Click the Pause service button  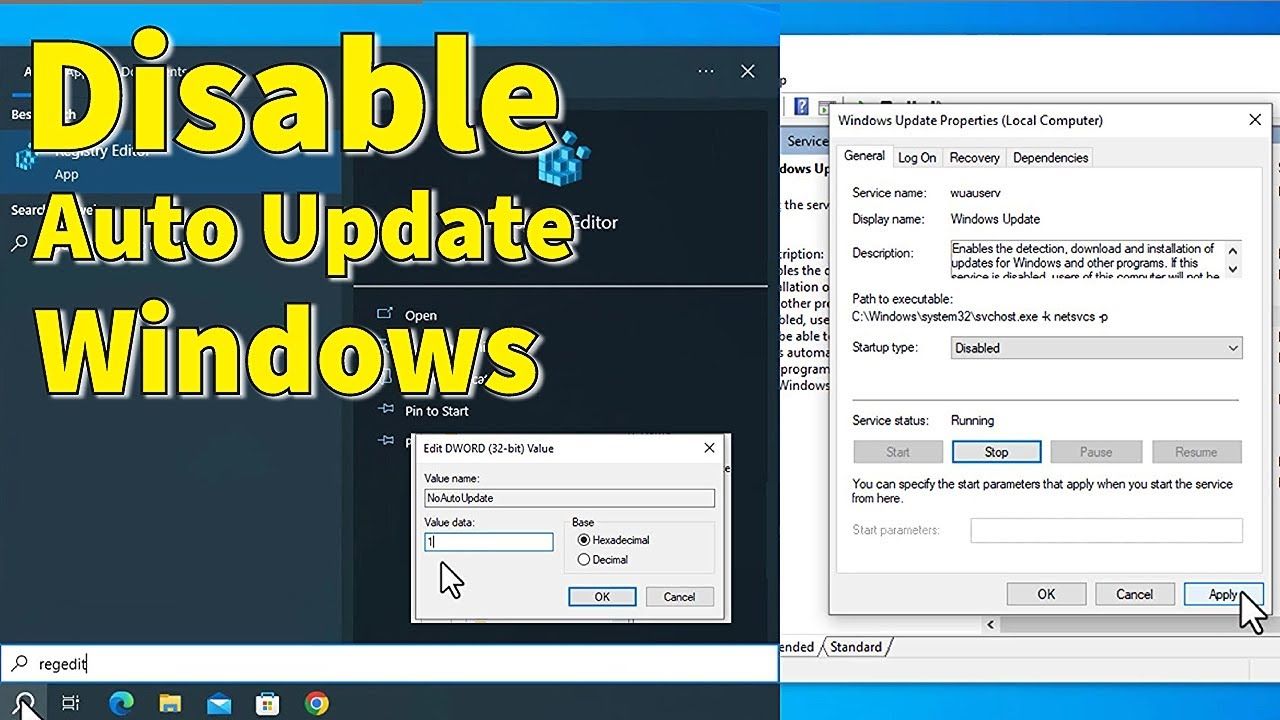[x=1096, y=452]
